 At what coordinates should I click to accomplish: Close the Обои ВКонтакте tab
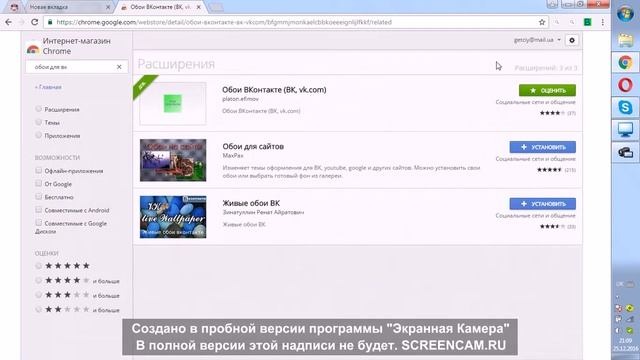pyautogui.click(x=198, y=7)
